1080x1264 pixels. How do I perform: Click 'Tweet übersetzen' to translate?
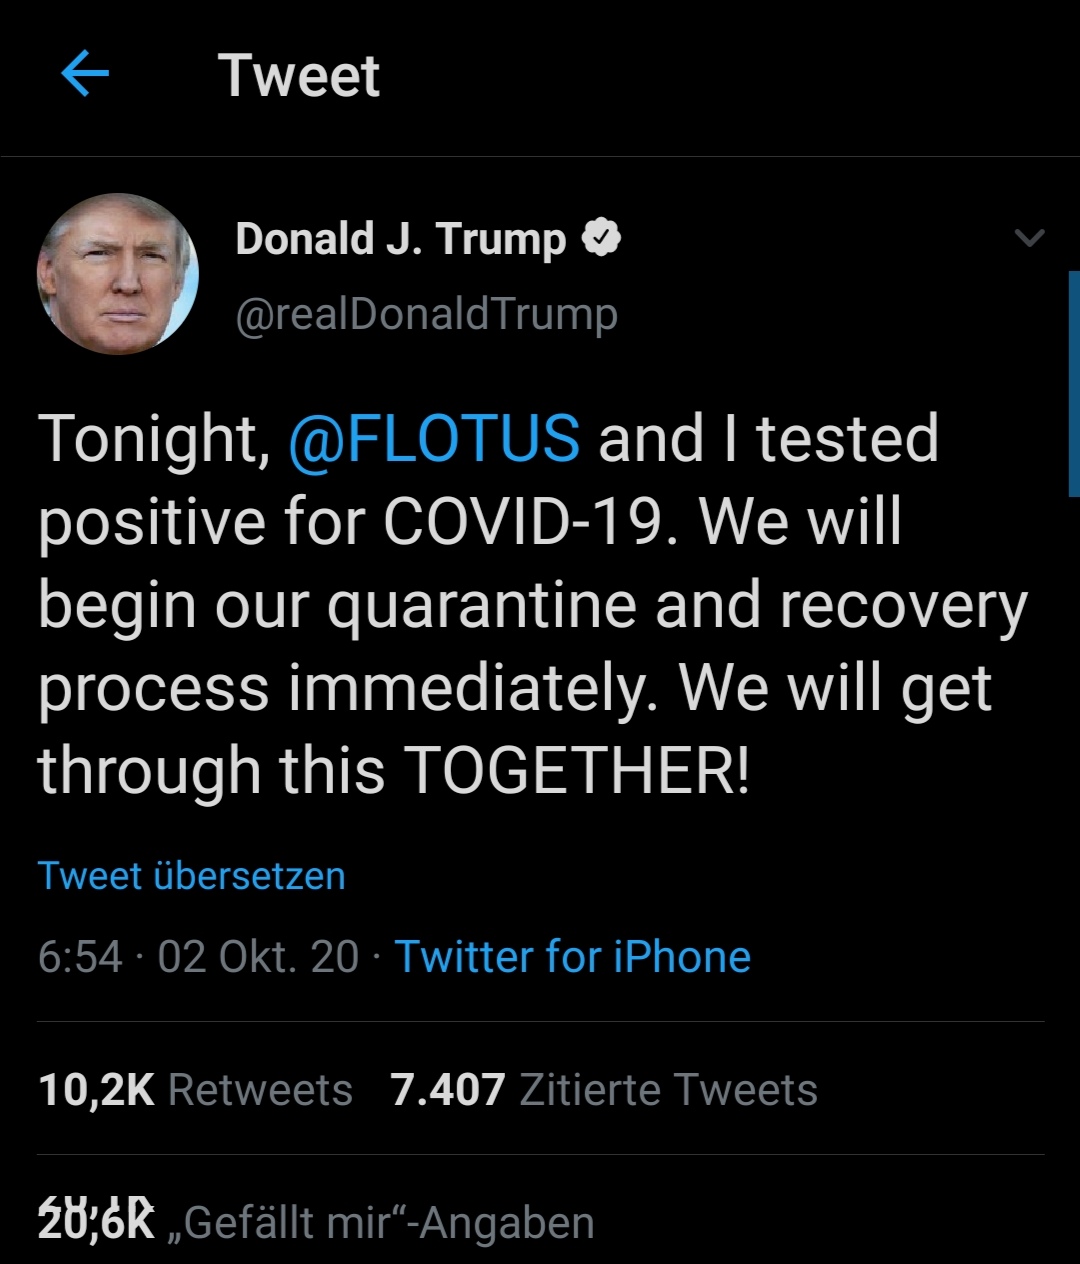[x=192, y=876]
